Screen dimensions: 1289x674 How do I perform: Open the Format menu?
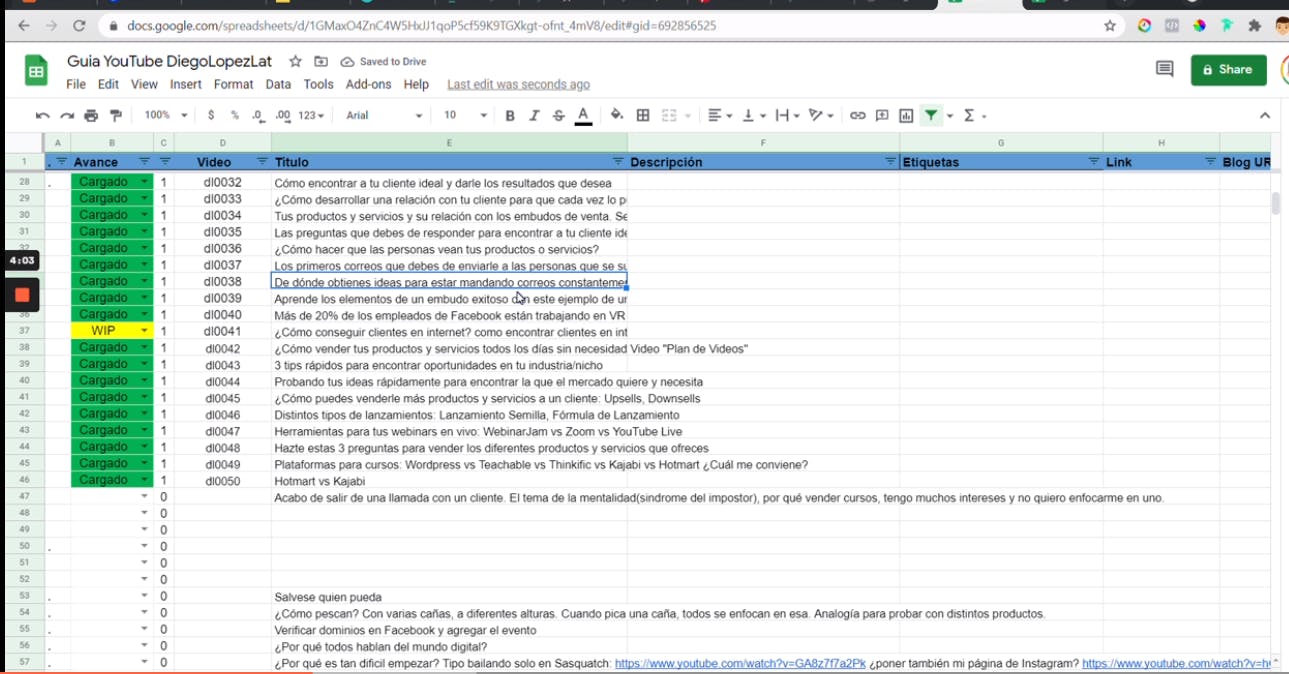coord(233,85)
